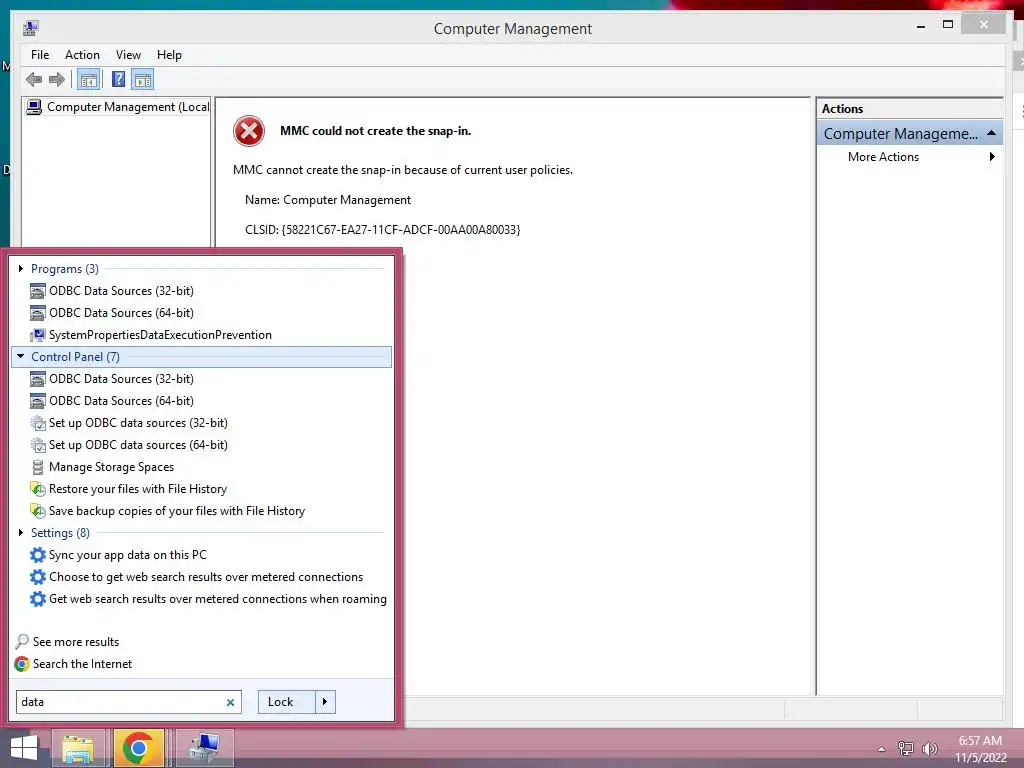Click the Lock button
Viewport: 1024px width, 768px height.
click(x=287, y=702)
